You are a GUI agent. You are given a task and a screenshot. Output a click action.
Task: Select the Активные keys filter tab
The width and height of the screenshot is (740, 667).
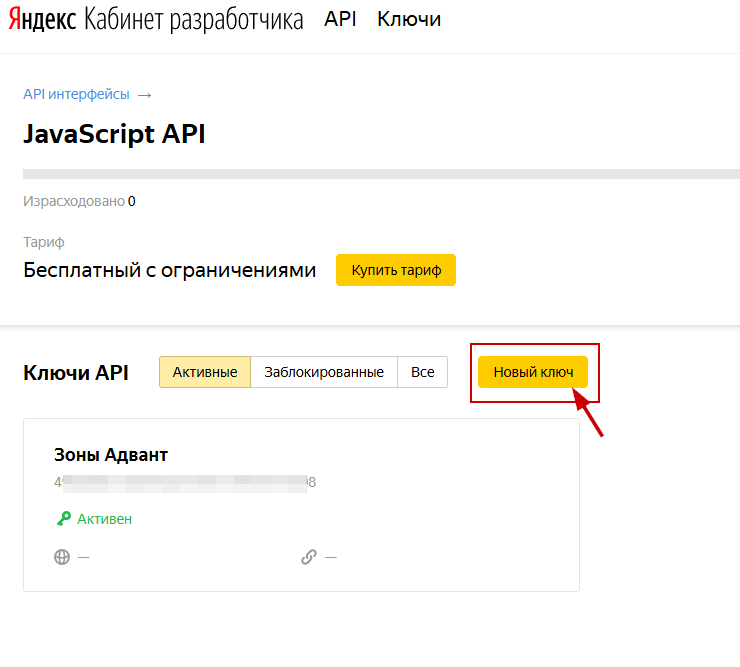pyautogui.click(x=205, y=372)
